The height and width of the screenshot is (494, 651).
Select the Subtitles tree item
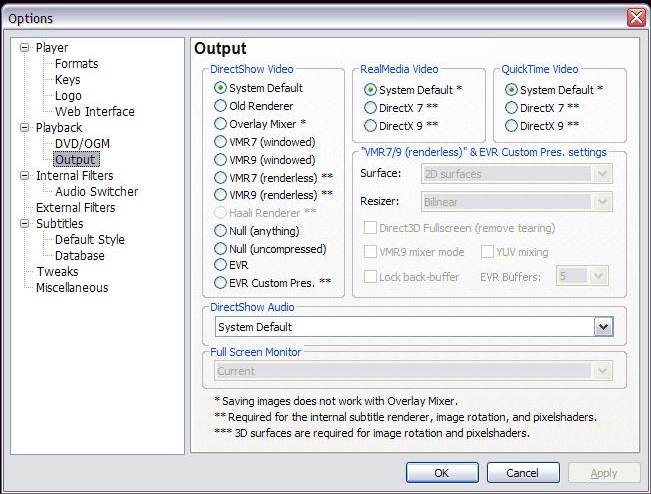[x=59, y=223]
